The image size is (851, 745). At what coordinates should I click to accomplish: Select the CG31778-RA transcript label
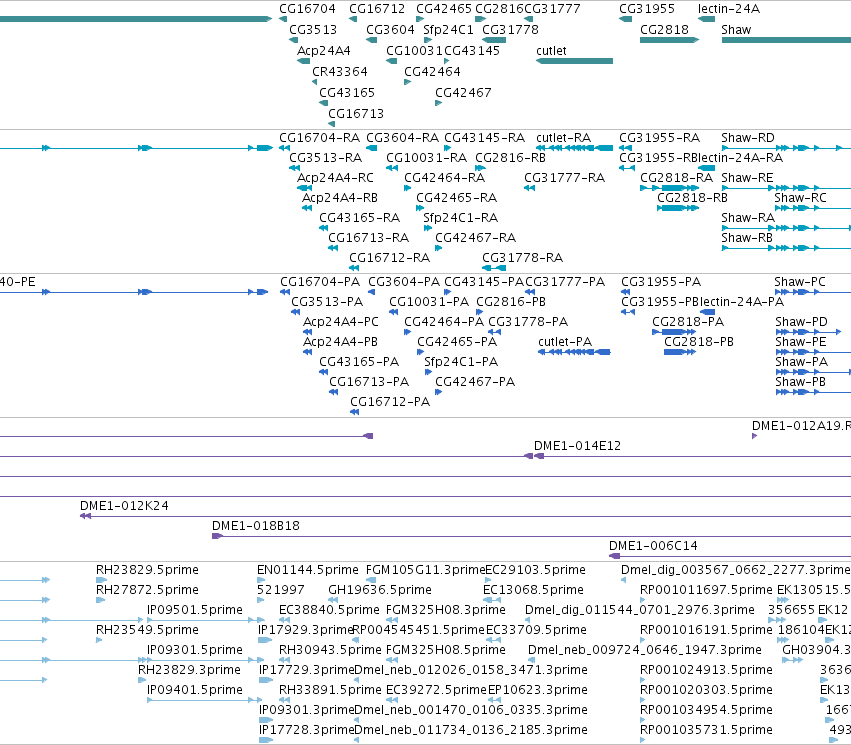coord(523,258)
